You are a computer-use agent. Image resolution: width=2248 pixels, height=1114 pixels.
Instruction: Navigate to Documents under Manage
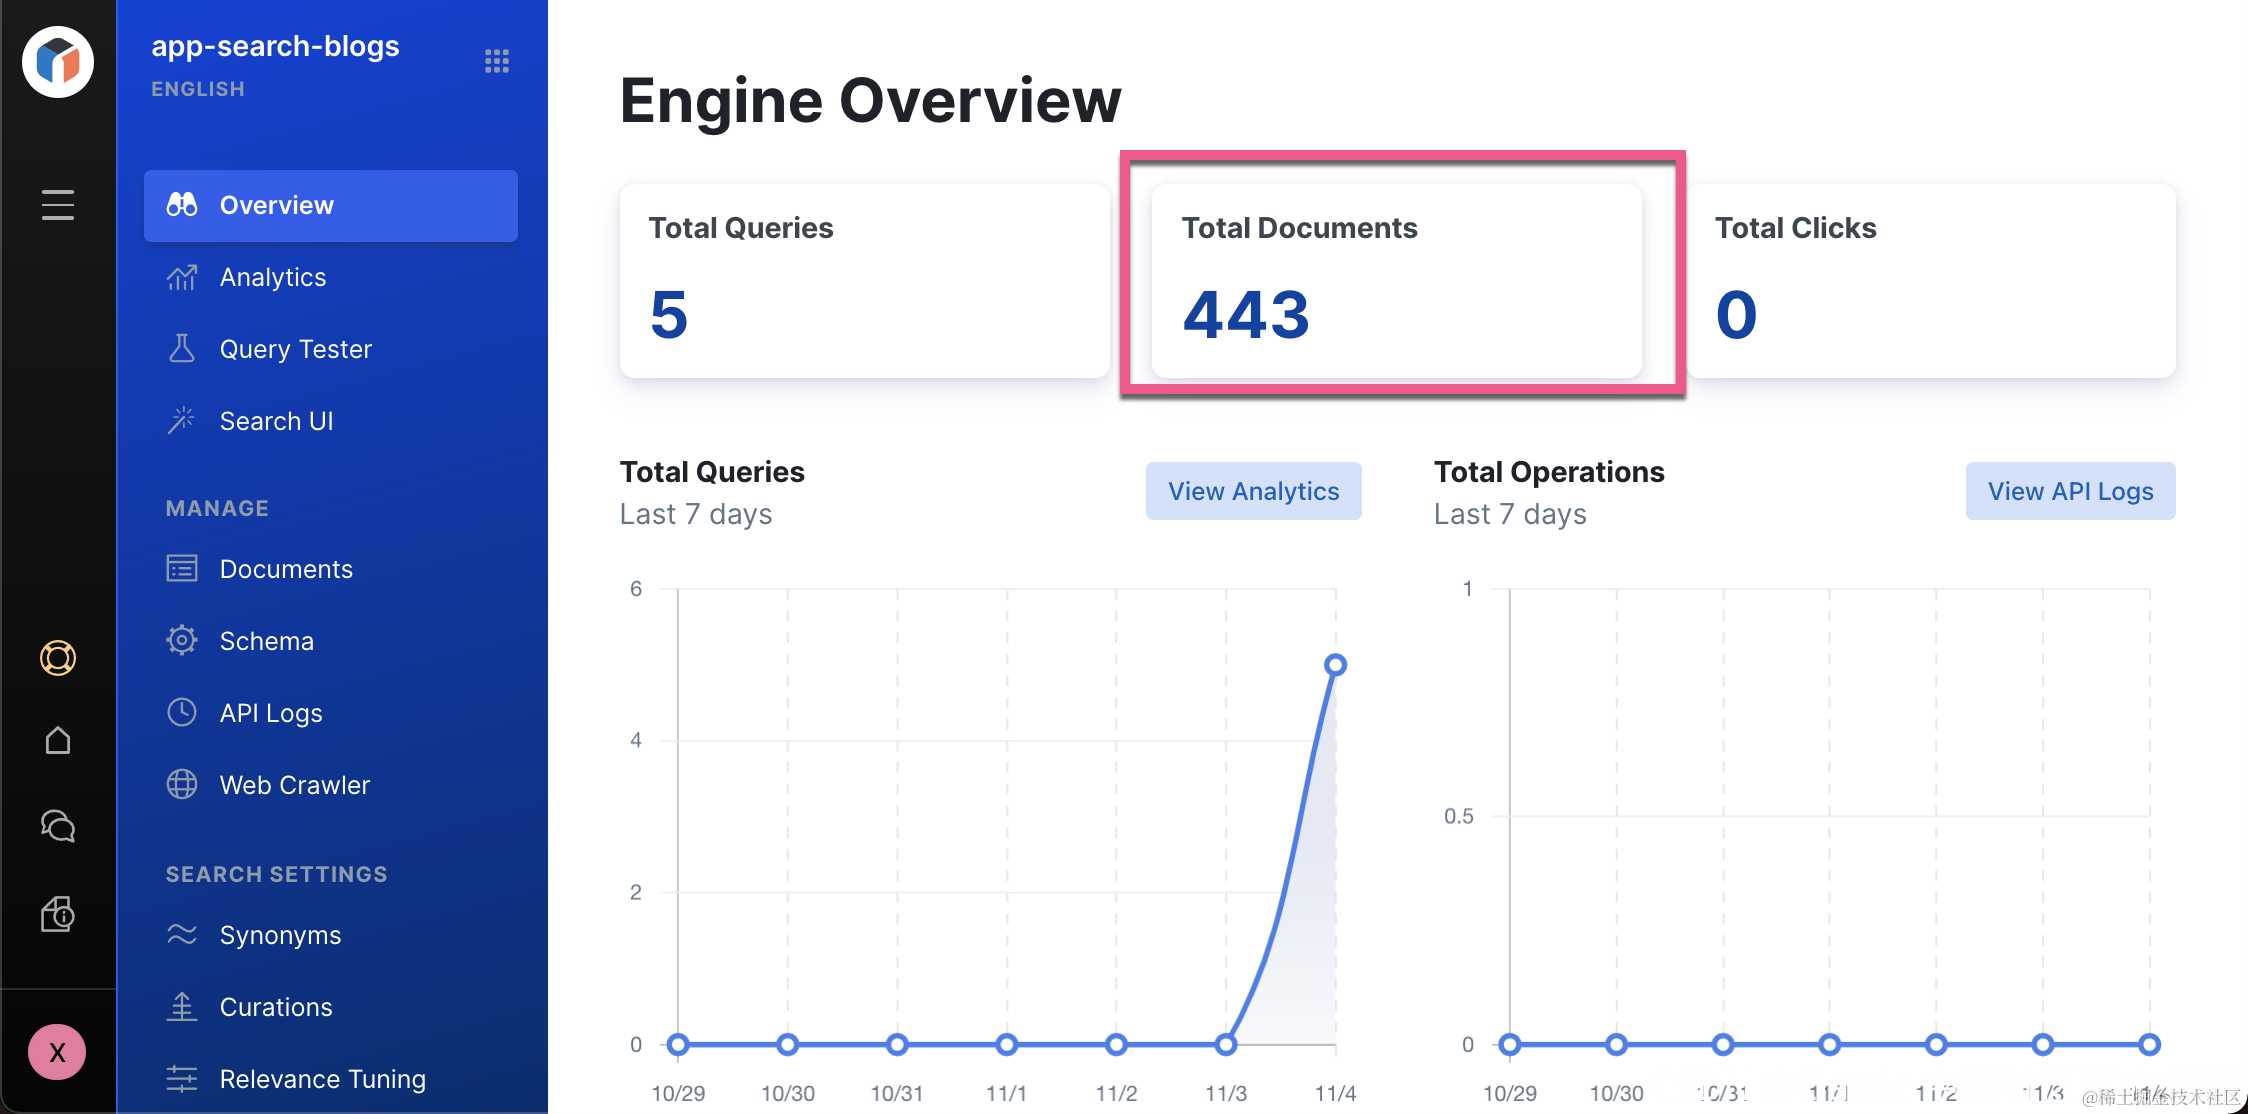coord(286,569)
